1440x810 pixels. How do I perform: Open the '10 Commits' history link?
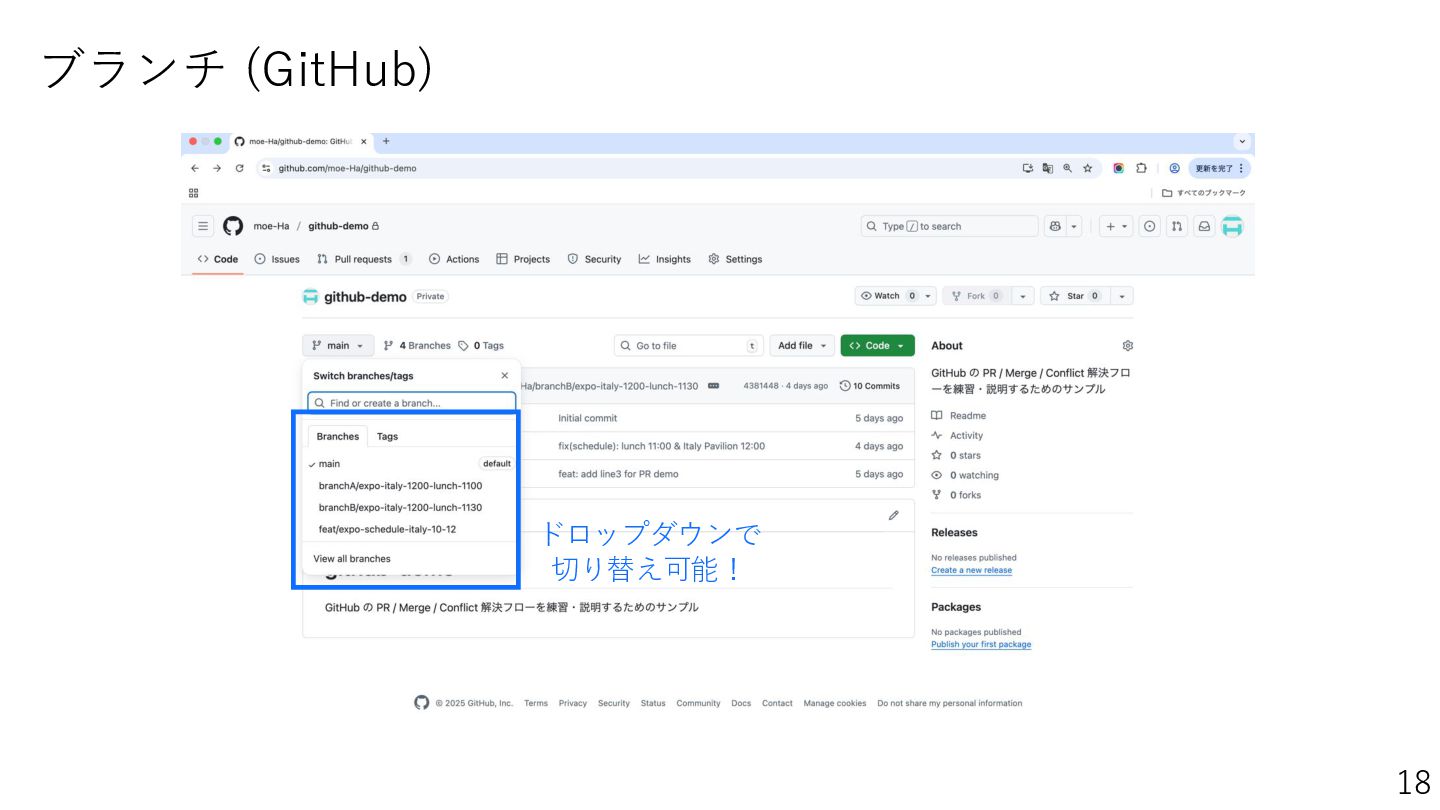(870, 386)
